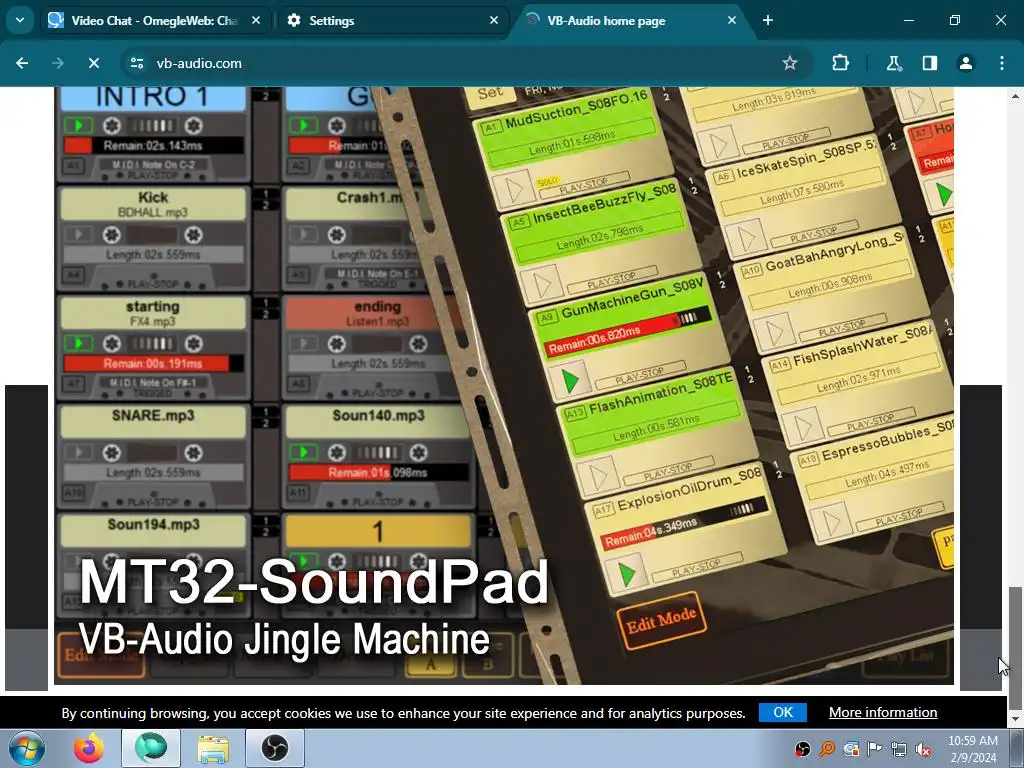Open the profile avatar menu

[x=966, y=63]
